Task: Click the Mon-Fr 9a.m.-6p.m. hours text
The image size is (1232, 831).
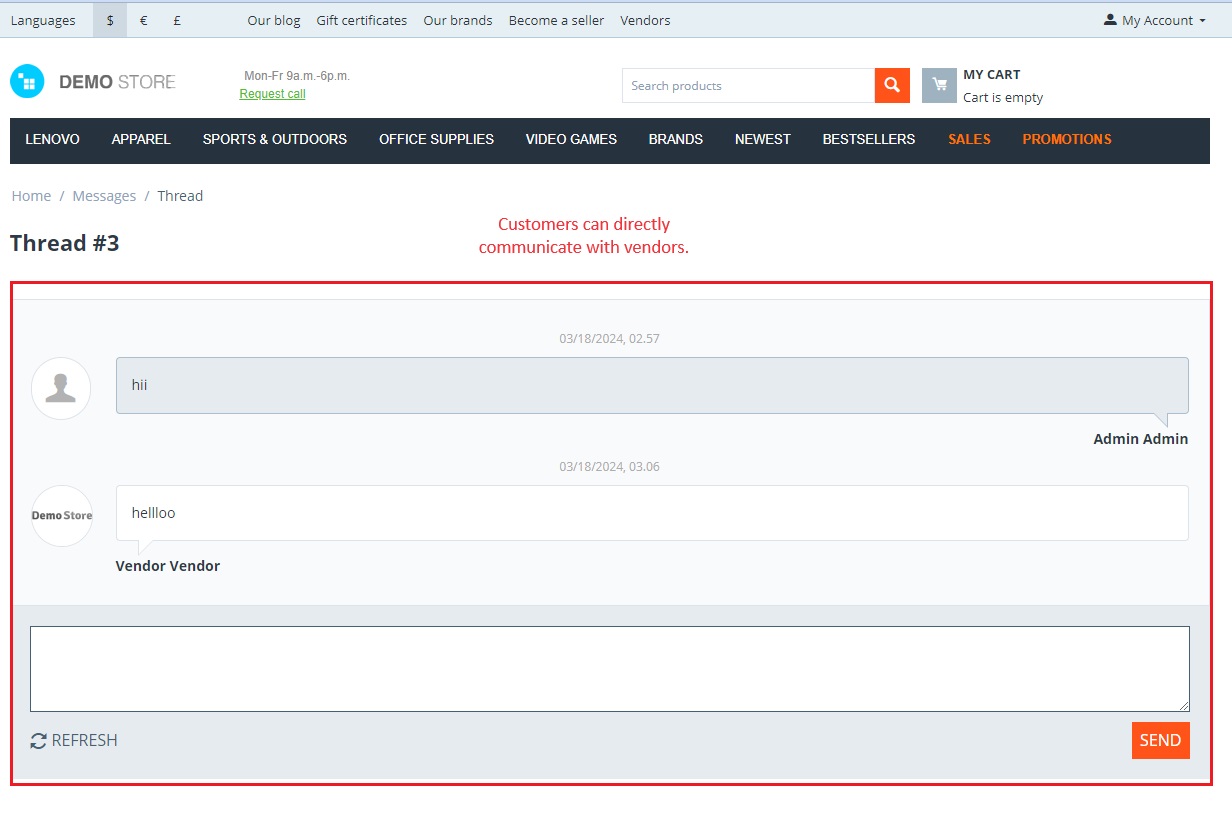Action: [297, 76]
